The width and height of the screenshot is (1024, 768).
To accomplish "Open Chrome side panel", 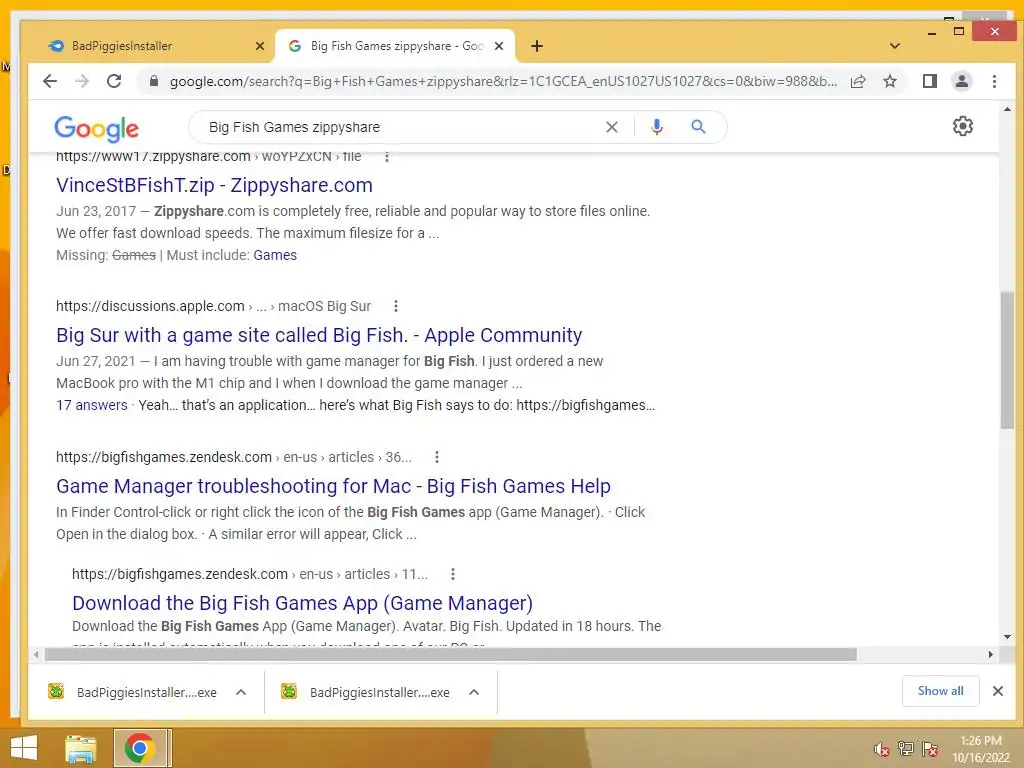I will [929, 81].
